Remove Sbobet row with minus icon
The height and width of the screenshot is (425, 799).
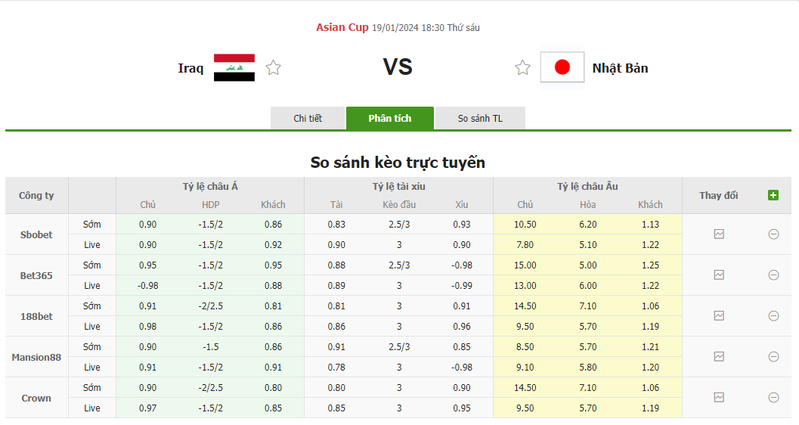773,234
